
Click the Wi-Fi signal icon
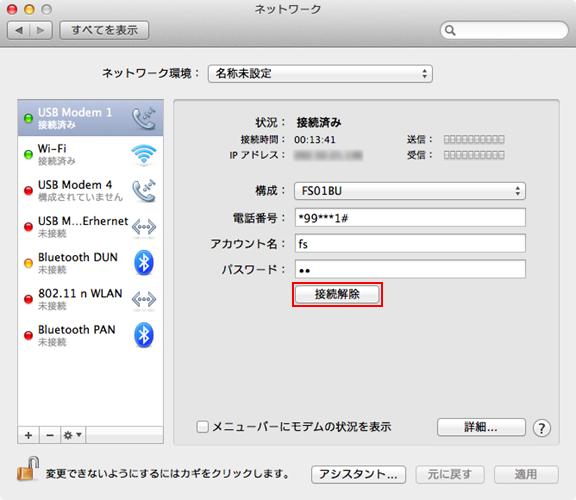pos(144,155)
